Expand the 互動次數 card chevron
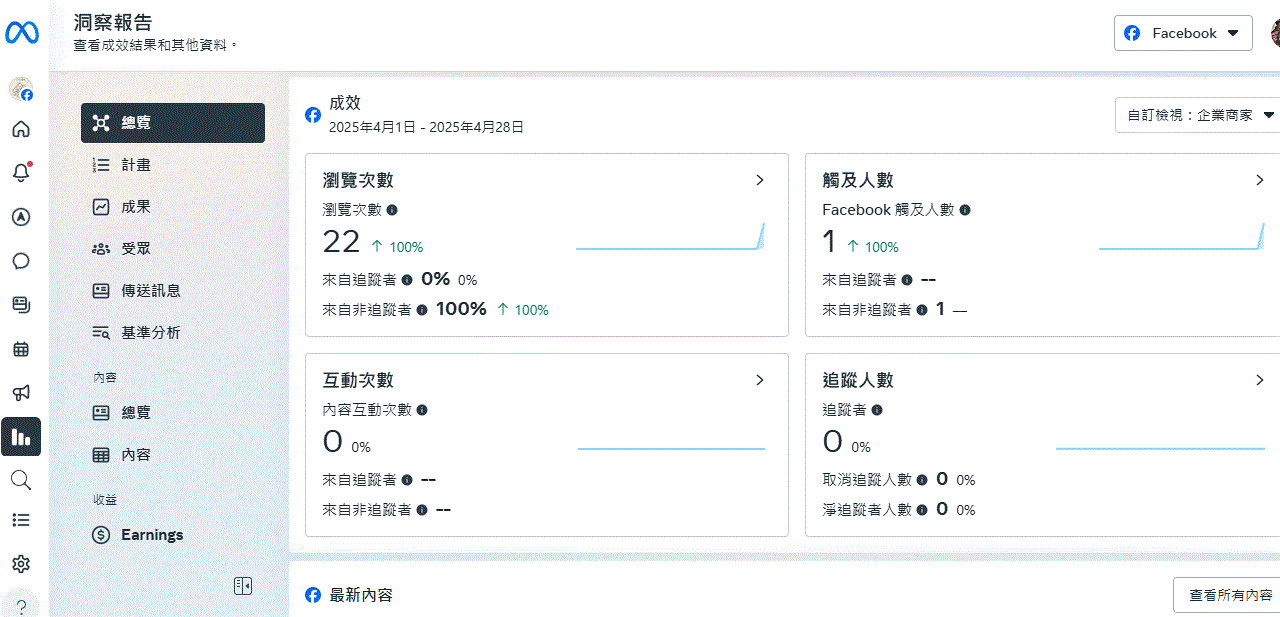Image resolution: width=1280 pixels, height=617 pixels. [x=760, y=380]
